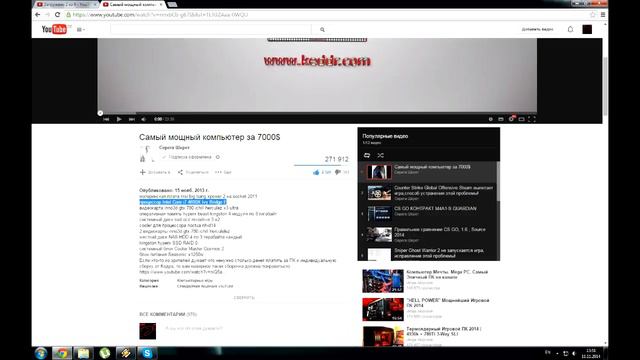
Task: Open the notifications bell
Action: [x=570, y=29]
